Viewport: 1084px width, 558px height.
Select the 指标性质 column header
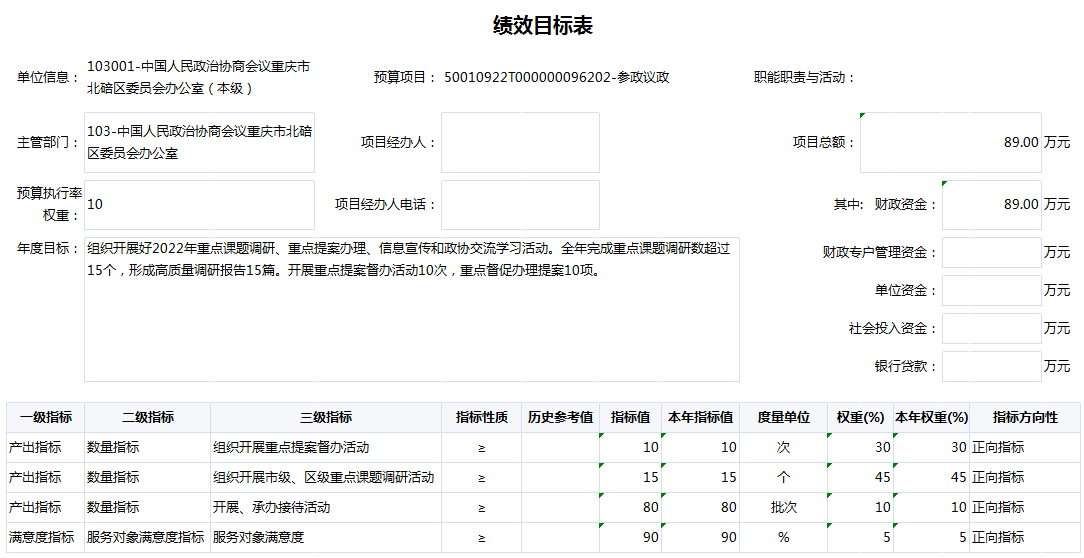481,417
